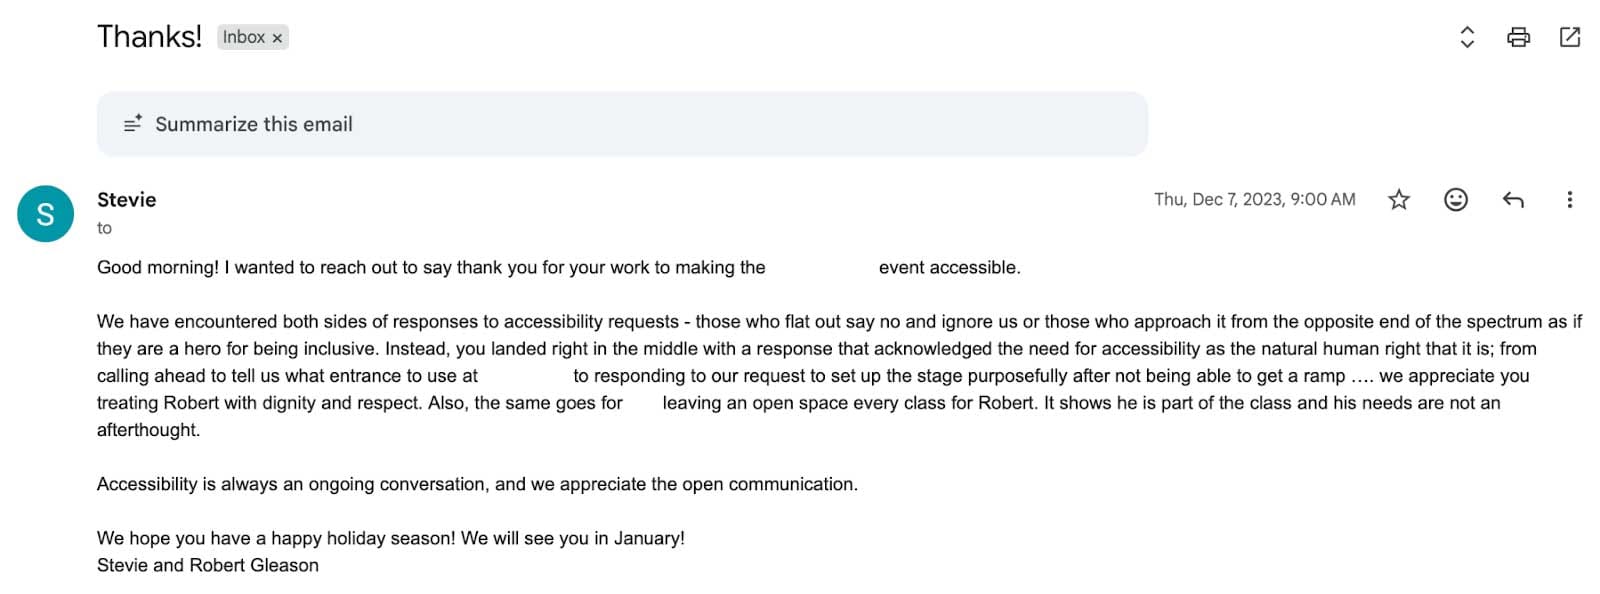Open the three-dot More options menu
1600x594 pixels.
1569,200
